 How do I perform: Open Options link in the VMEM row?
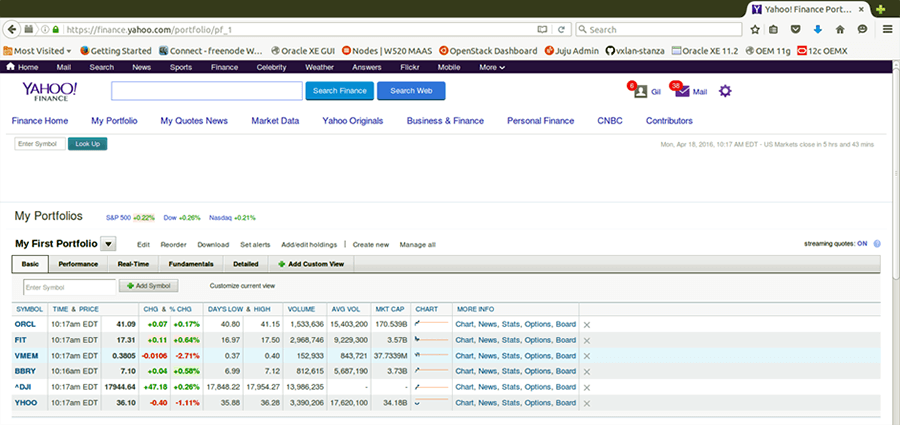[538, 356]
